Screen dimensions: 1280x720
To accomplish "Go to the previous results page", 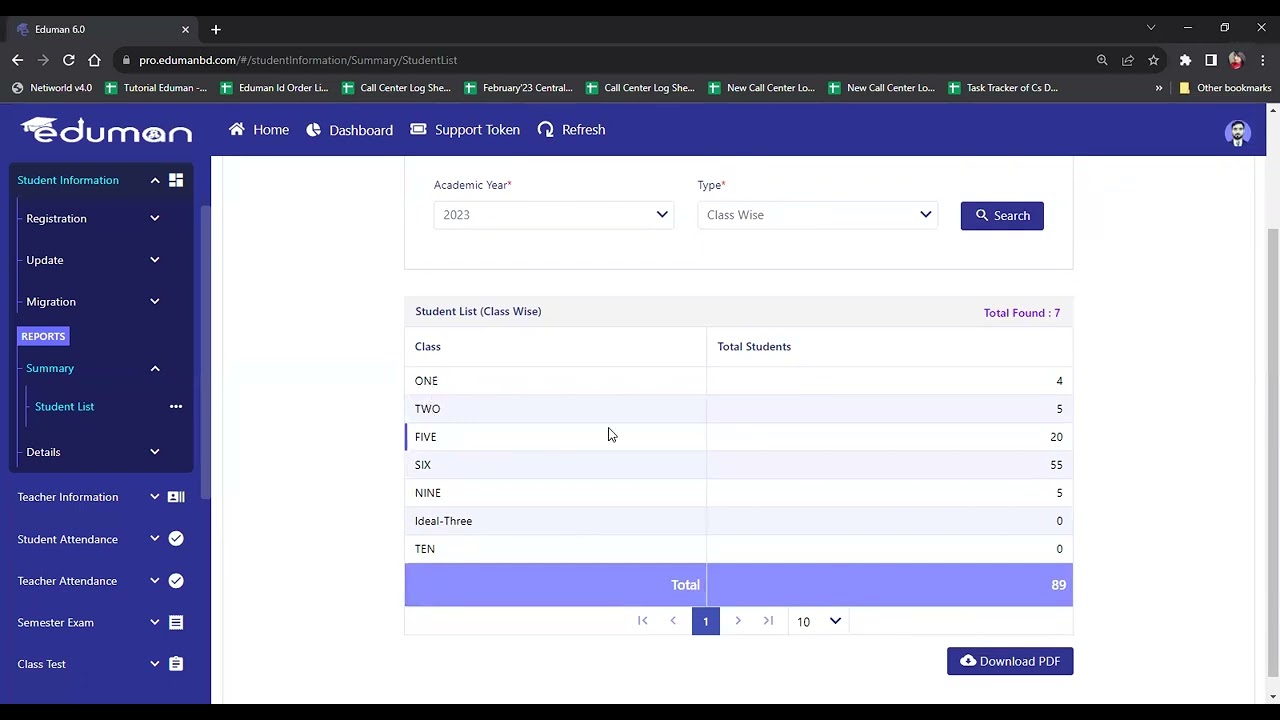I will 673,621.
